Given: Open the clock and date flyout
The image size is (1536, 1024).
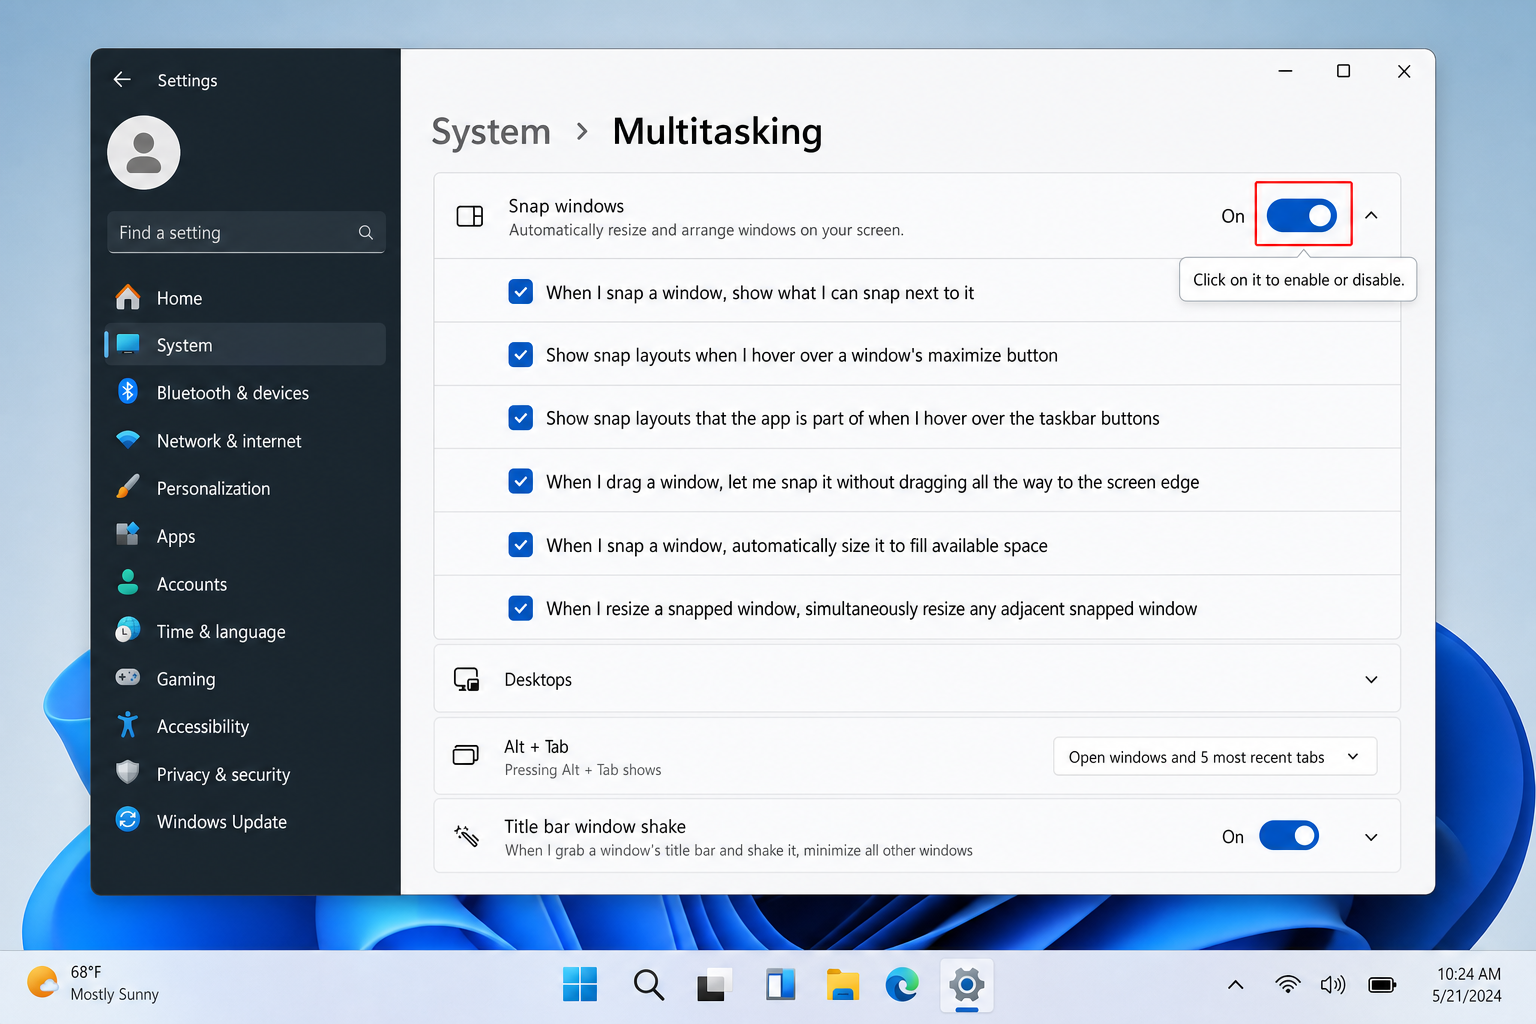Looking at the screenshot, I should coord(1467,985).
